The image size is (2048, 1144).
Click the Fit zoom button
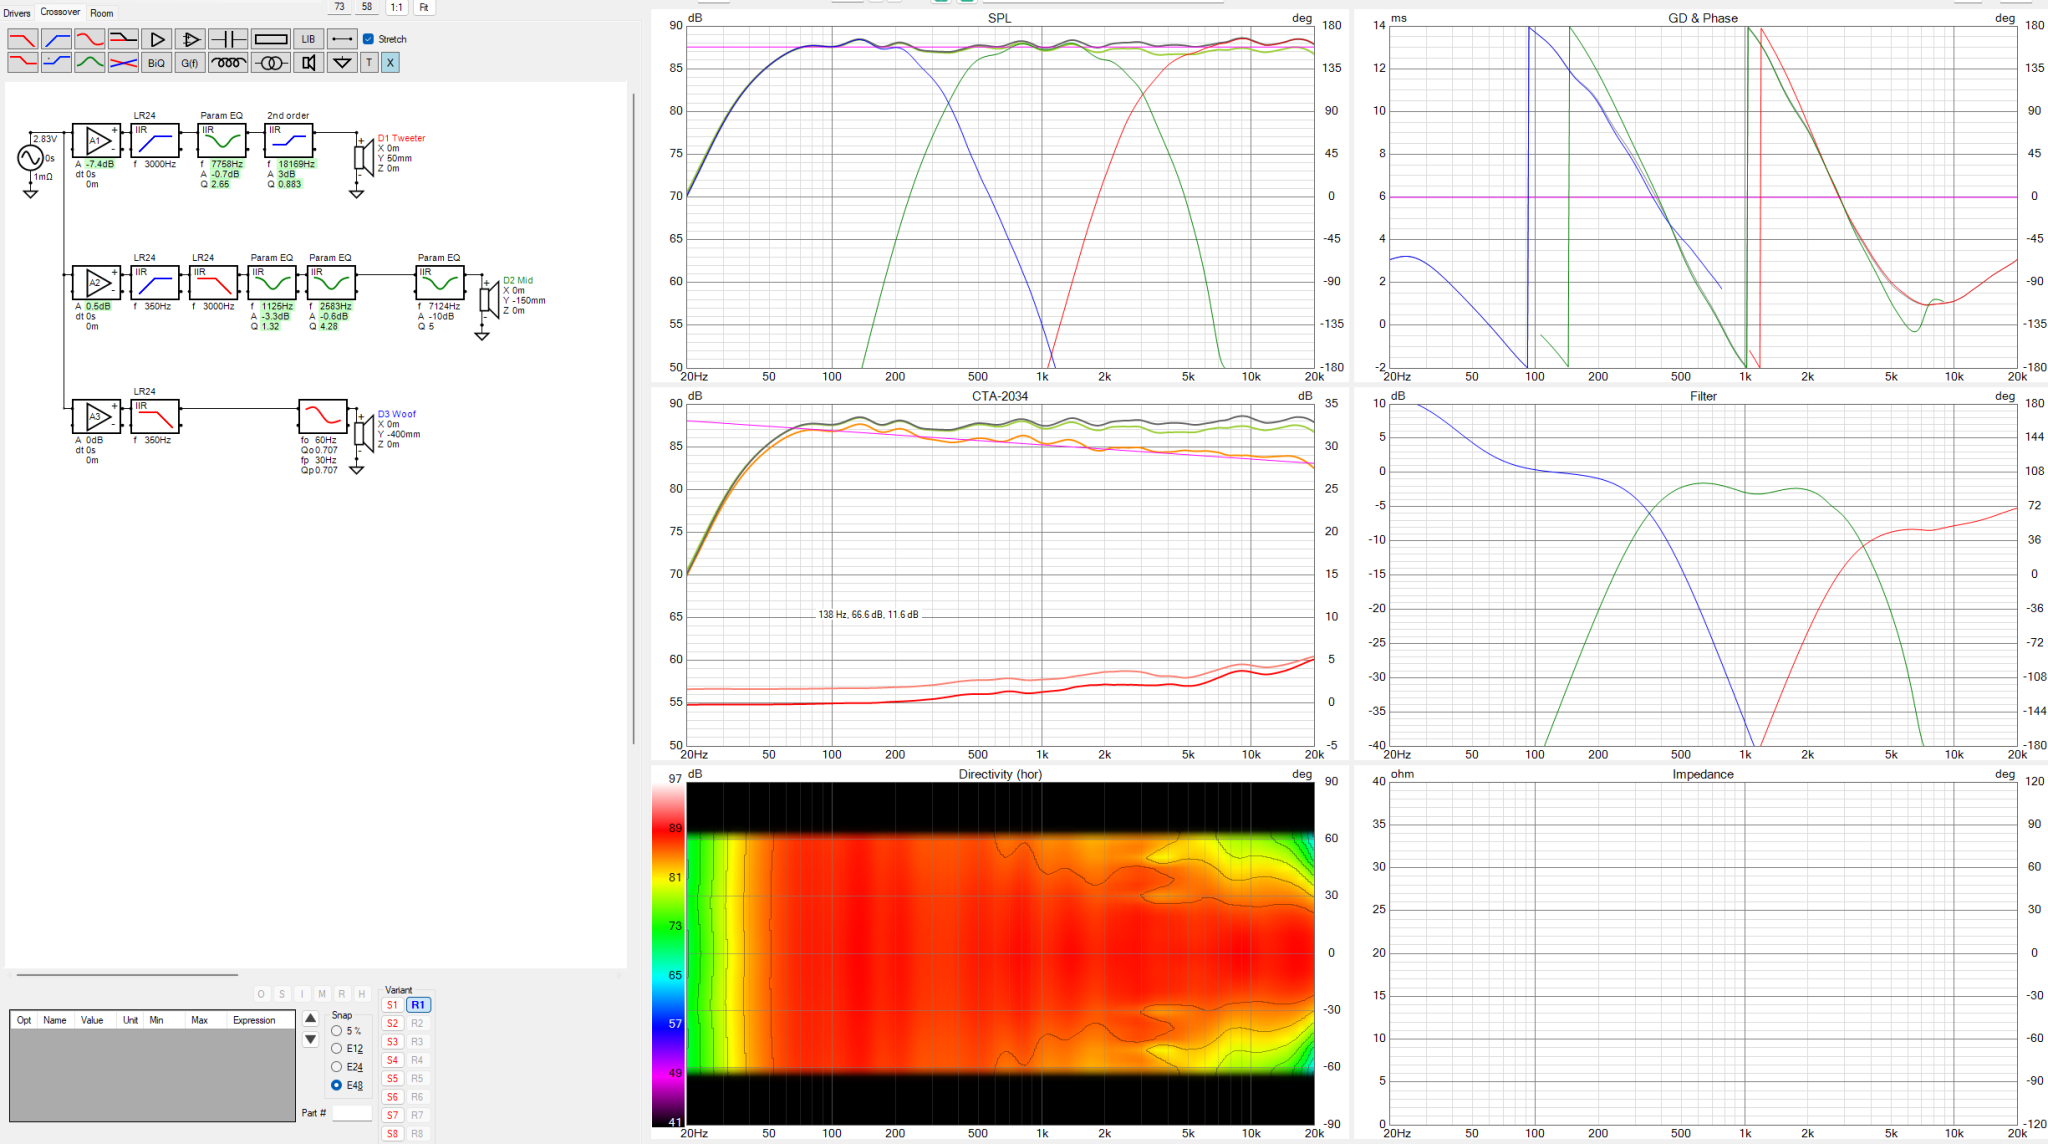point(424,7)
